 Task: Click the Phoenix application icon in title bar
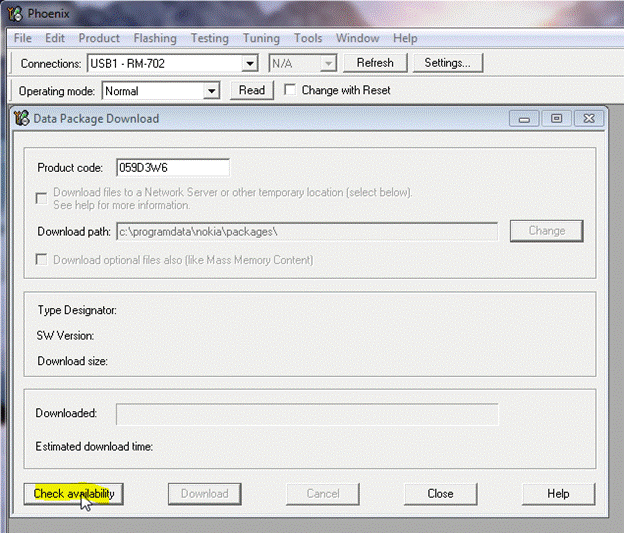(16, 14)
